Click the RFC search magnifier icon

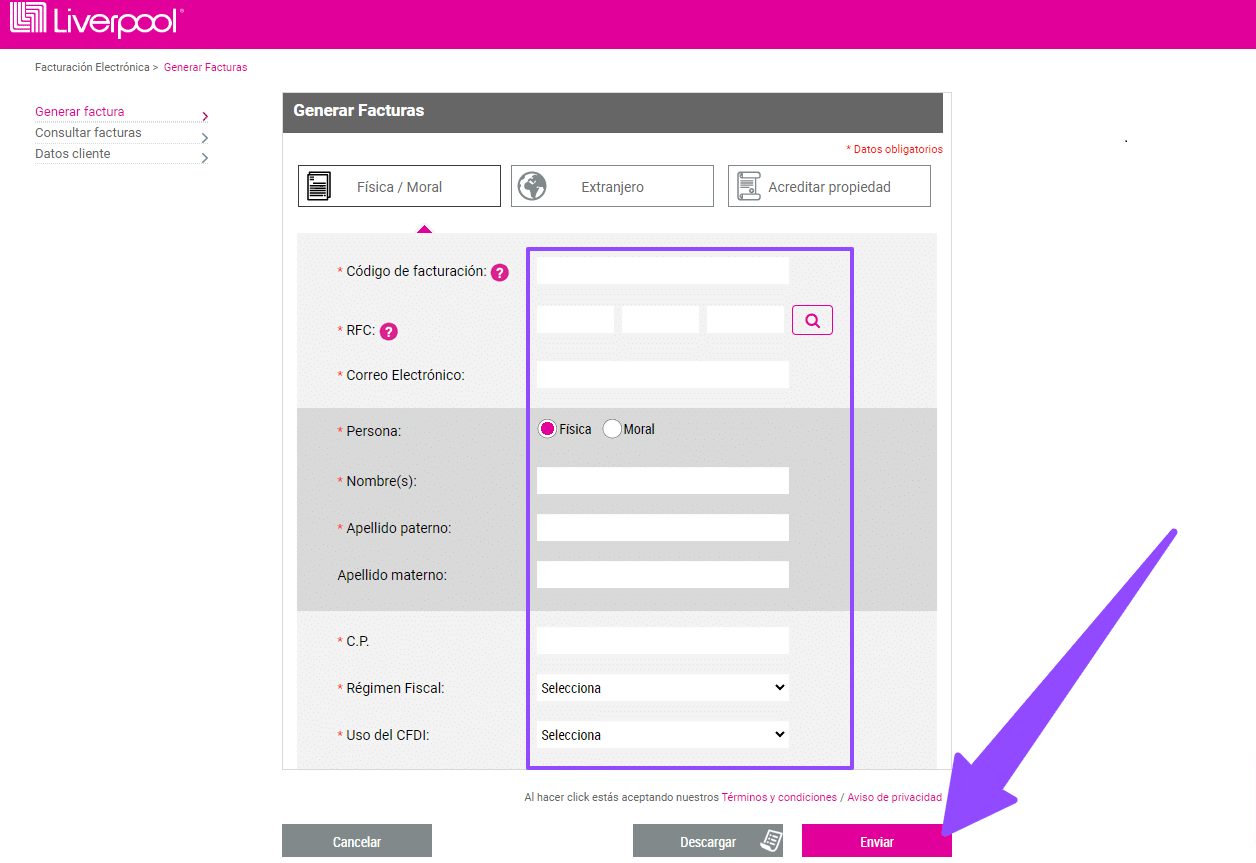pyautogui.click(x=812, y=320)
